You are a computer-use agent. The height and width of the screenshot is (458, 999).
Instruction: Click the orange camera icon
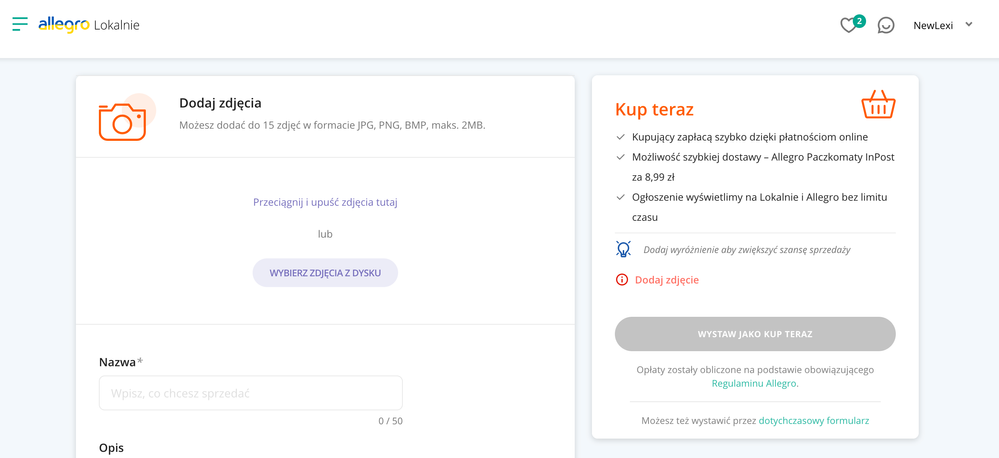click(126, 118)
